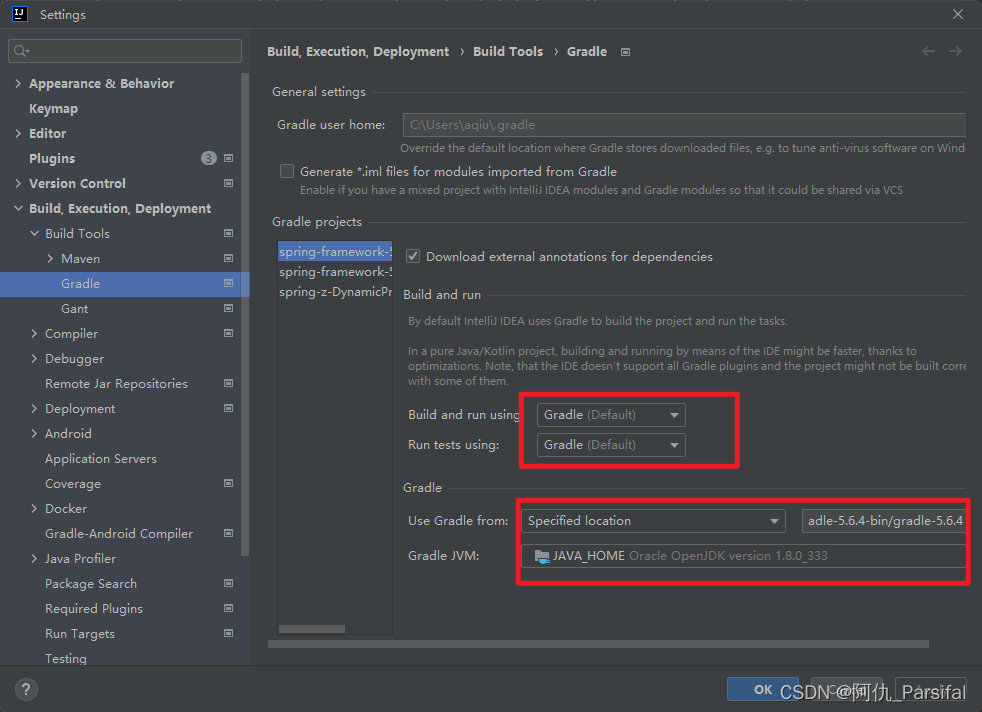Confirm settings with OK button
This screenshot has width=982, height=712.
[763, 689]
